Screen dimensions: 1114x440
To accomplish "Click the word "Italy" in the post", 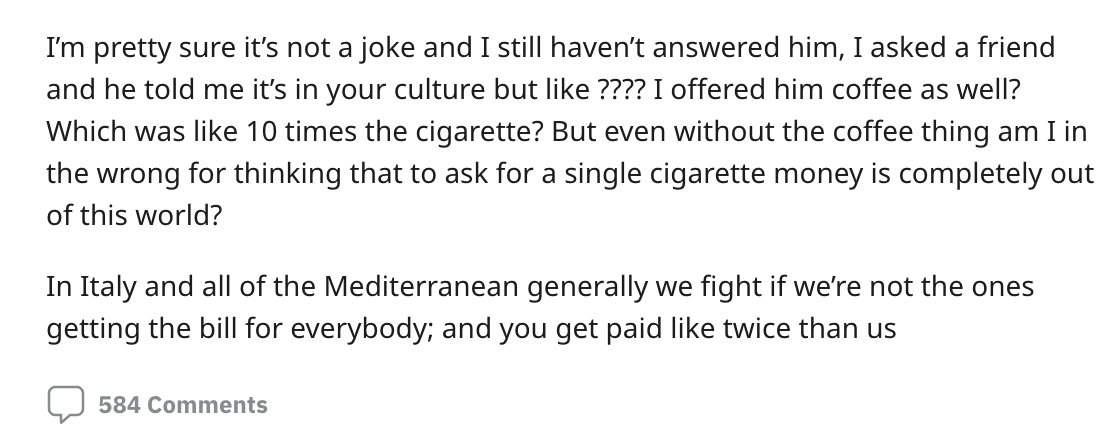I will click(x=97, y=287).
